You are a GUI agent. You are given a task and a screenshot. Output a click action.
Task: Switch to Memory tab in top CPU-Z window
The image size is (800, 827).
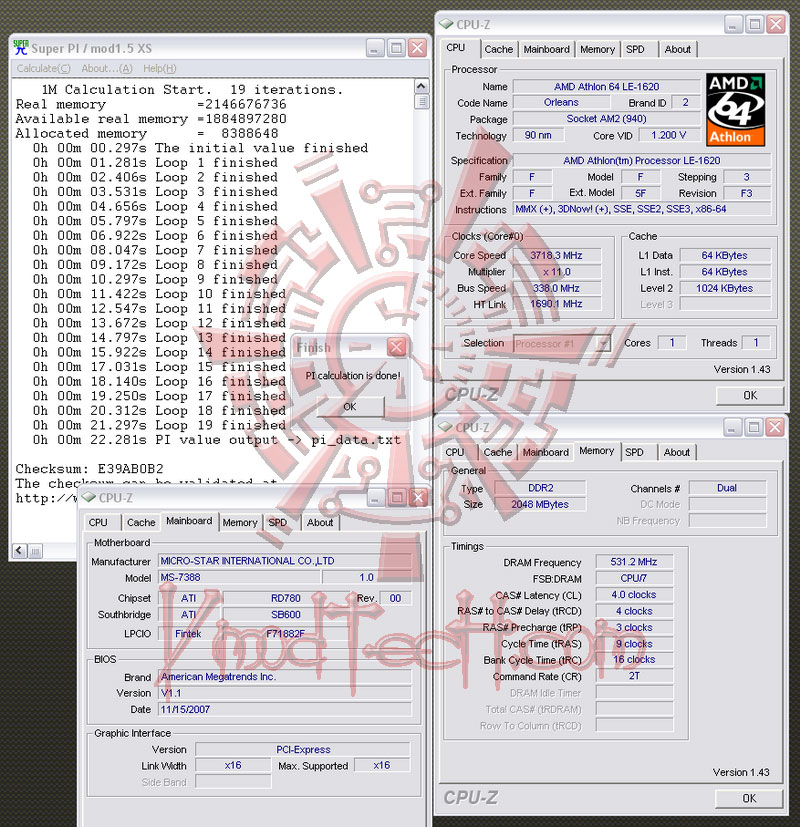click(x=597, y=50)
